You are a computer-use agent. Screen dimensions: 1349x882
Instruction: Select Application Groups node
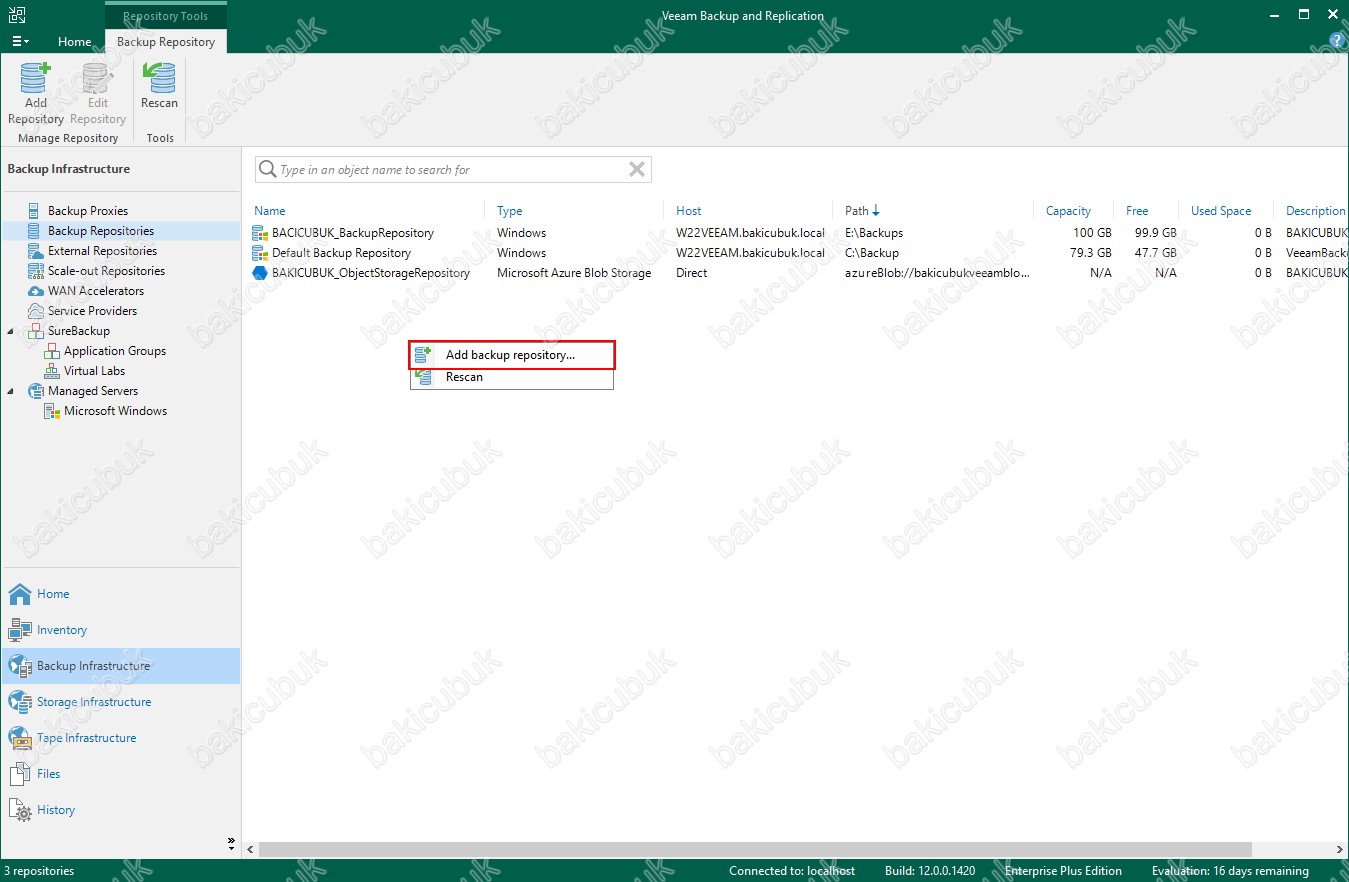tap(115, 351)
